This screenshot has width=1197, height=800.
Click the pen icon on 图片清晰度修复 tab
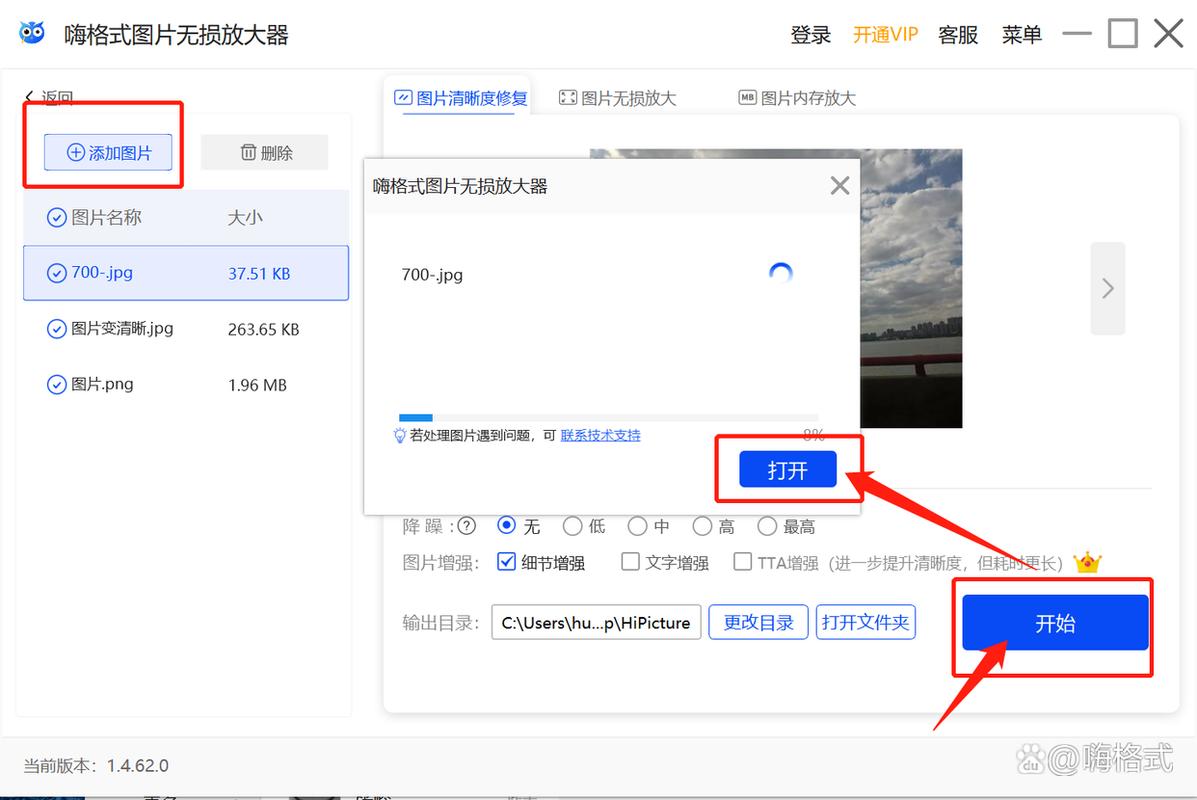(x=404, y=98)
